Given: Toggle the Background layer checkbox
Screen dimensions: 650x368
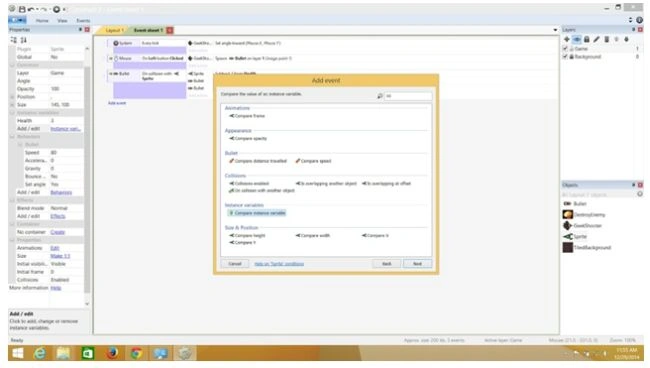Looking at the screenshot, I should click(565, 56).
